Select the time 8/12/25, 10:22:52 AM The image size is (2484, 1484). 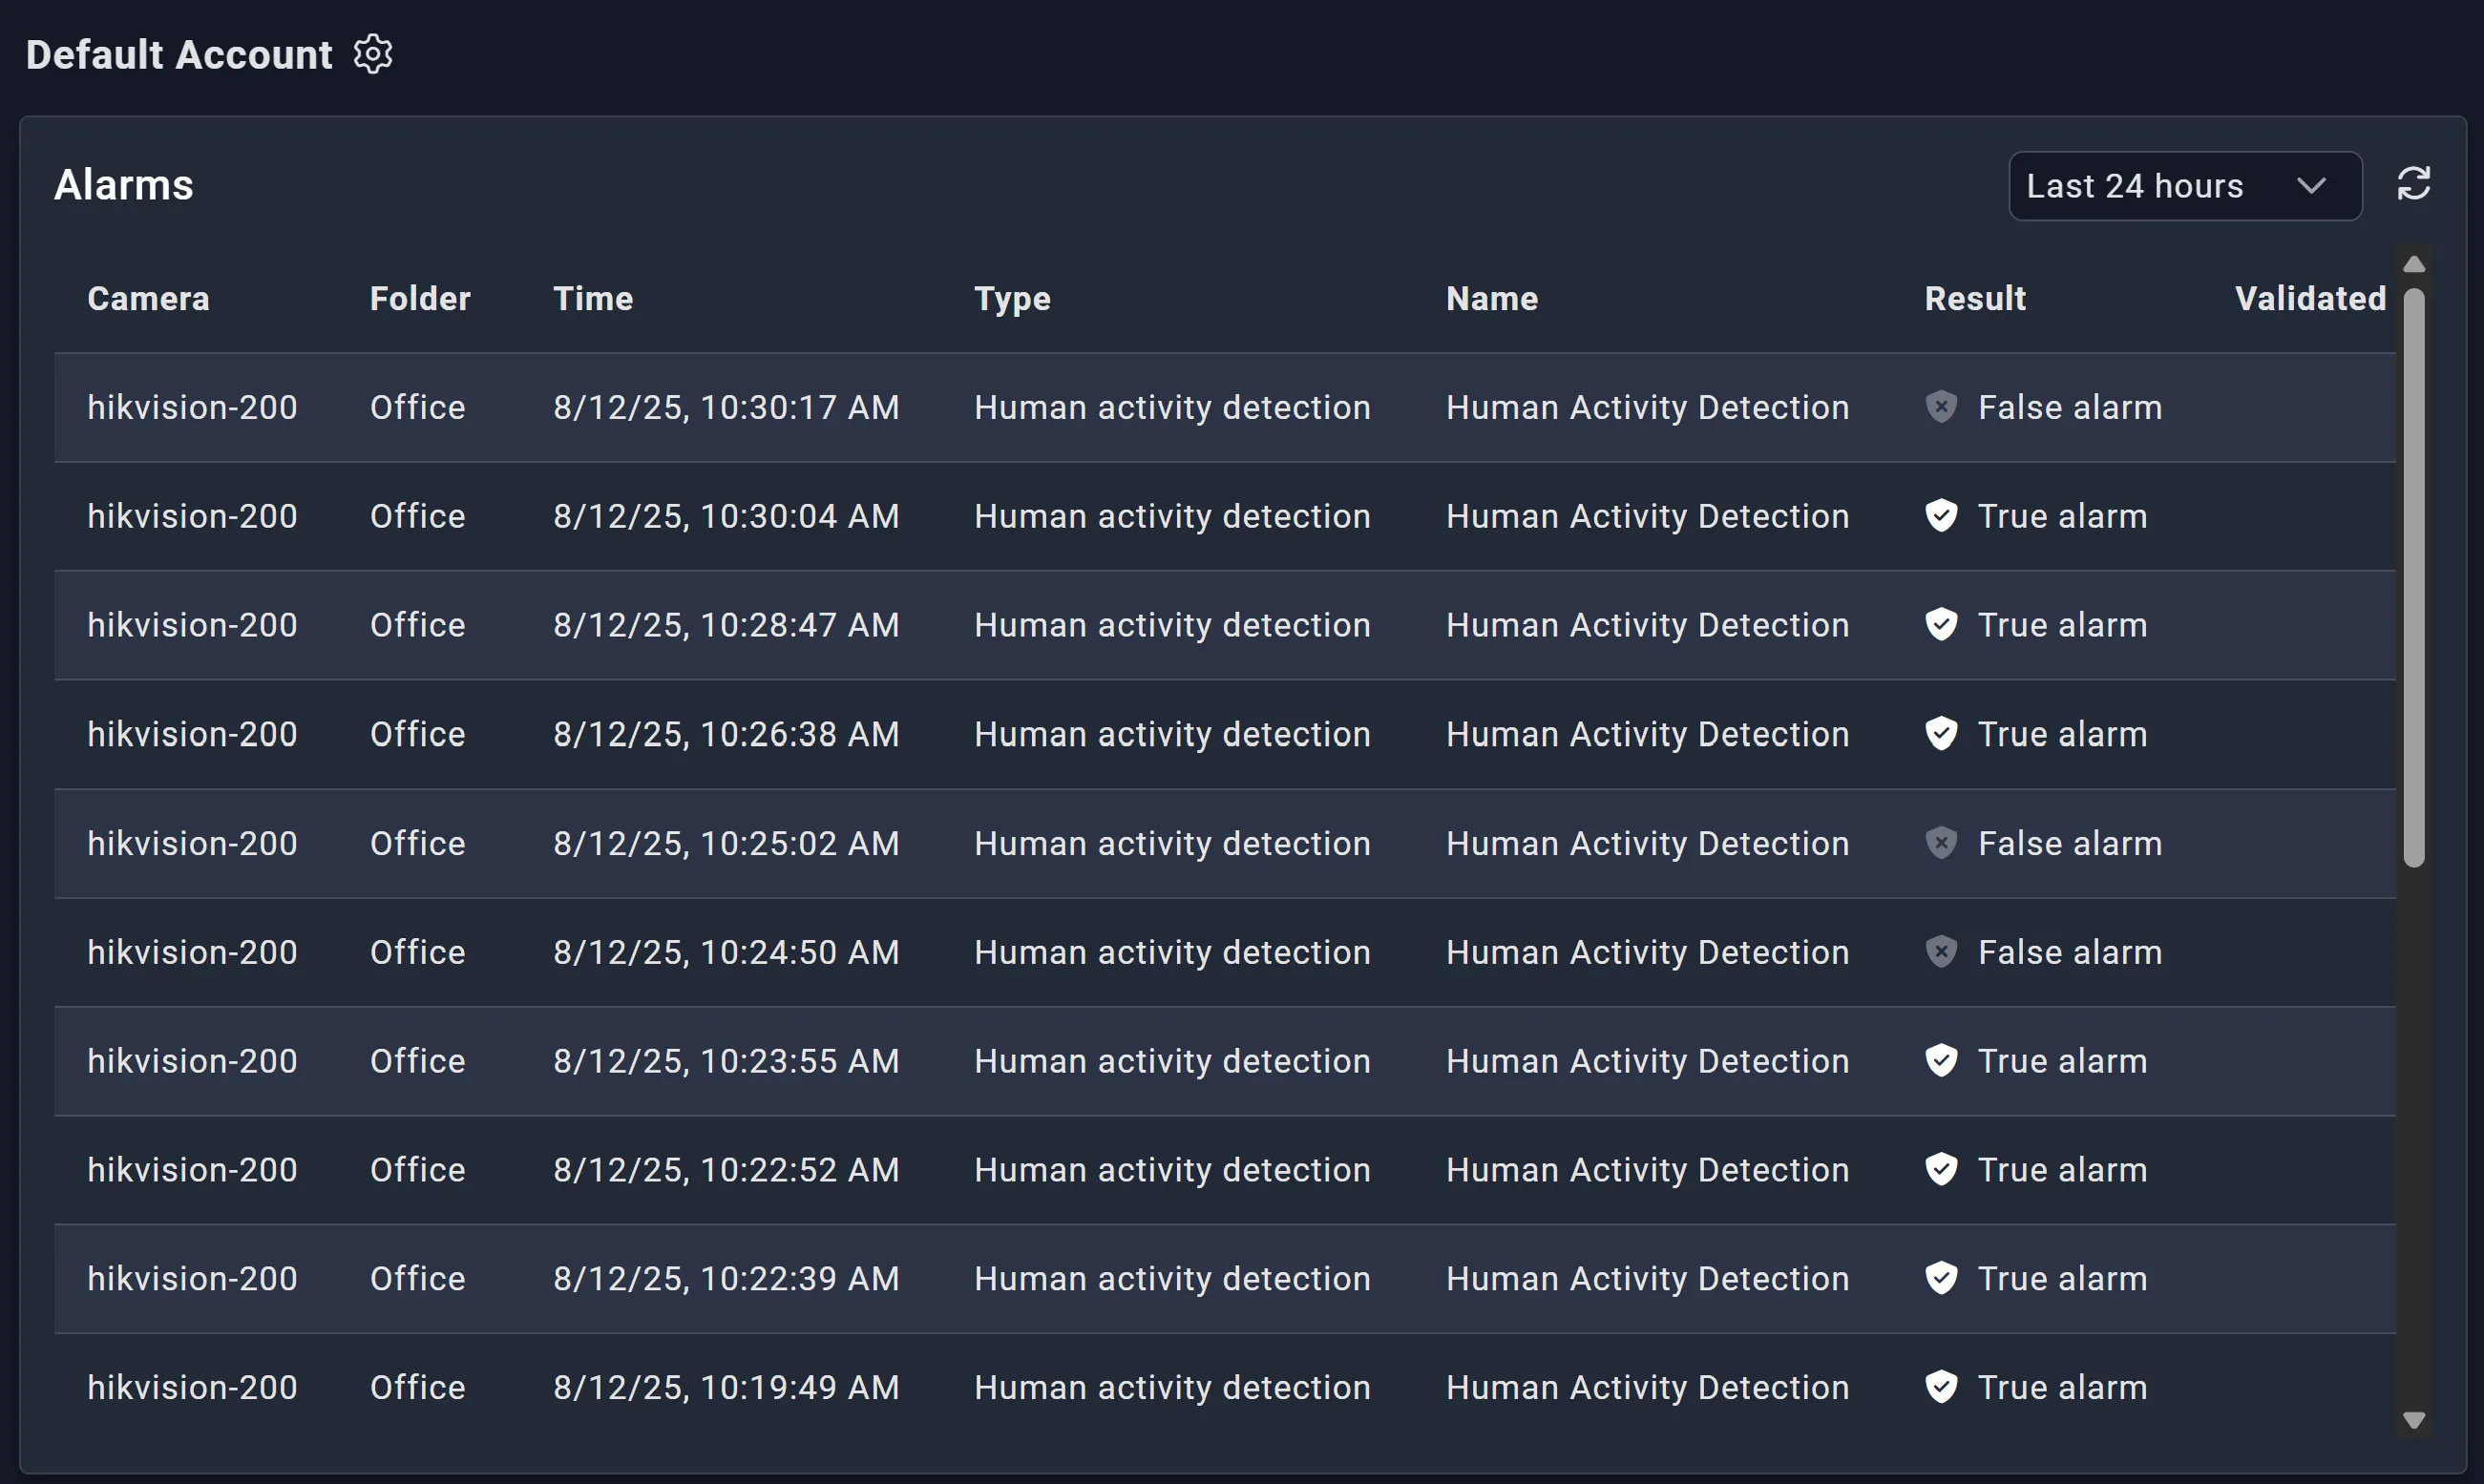click(726, 1170)
